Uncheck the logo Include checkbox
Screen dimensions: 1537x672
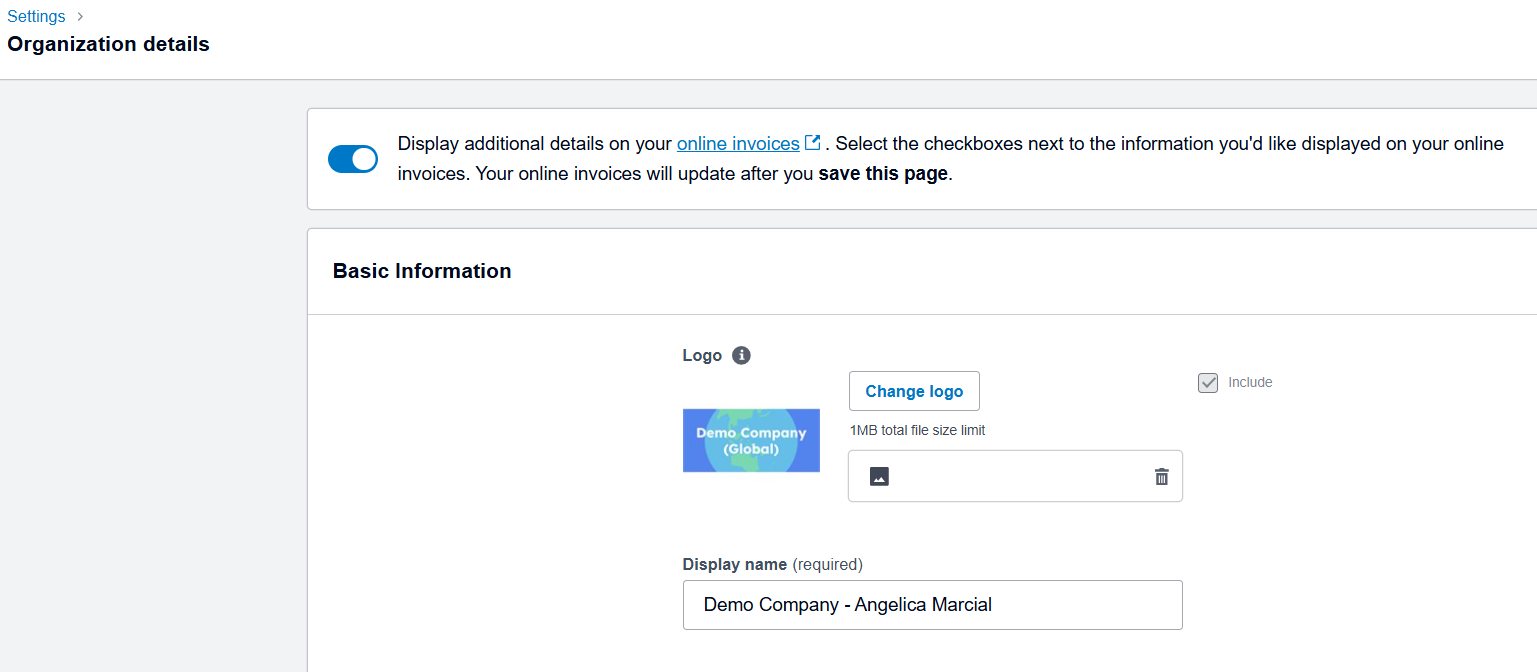[1208, 383]
